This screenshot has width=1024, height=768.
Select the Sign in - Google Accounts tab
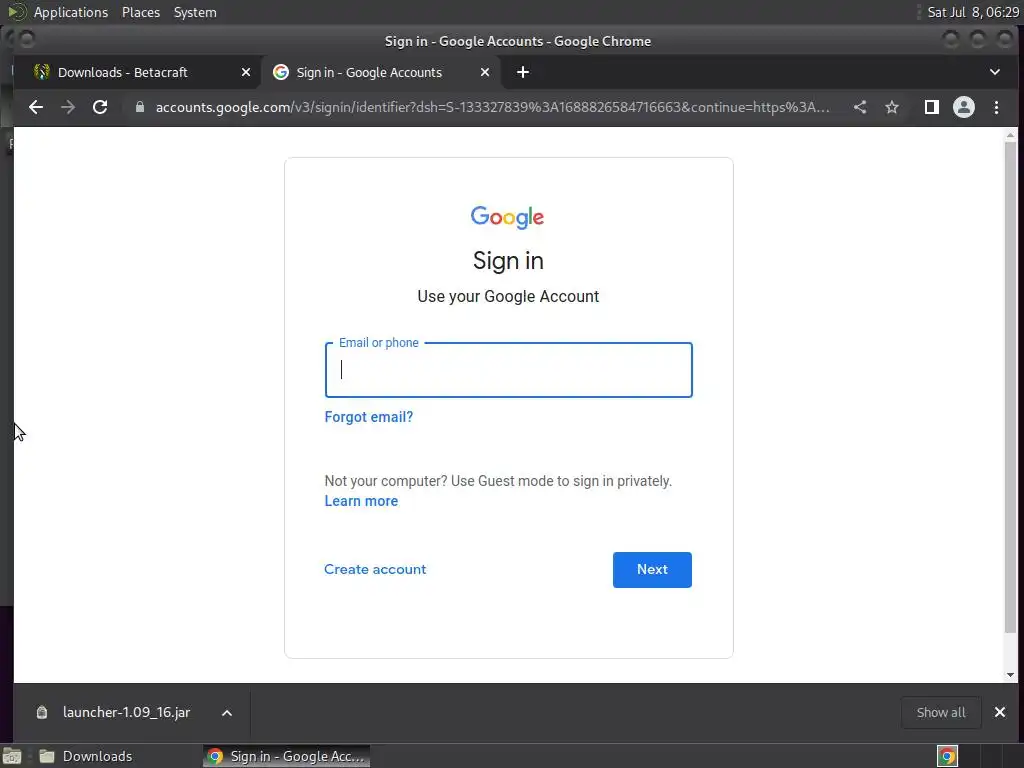coord(381,72)
